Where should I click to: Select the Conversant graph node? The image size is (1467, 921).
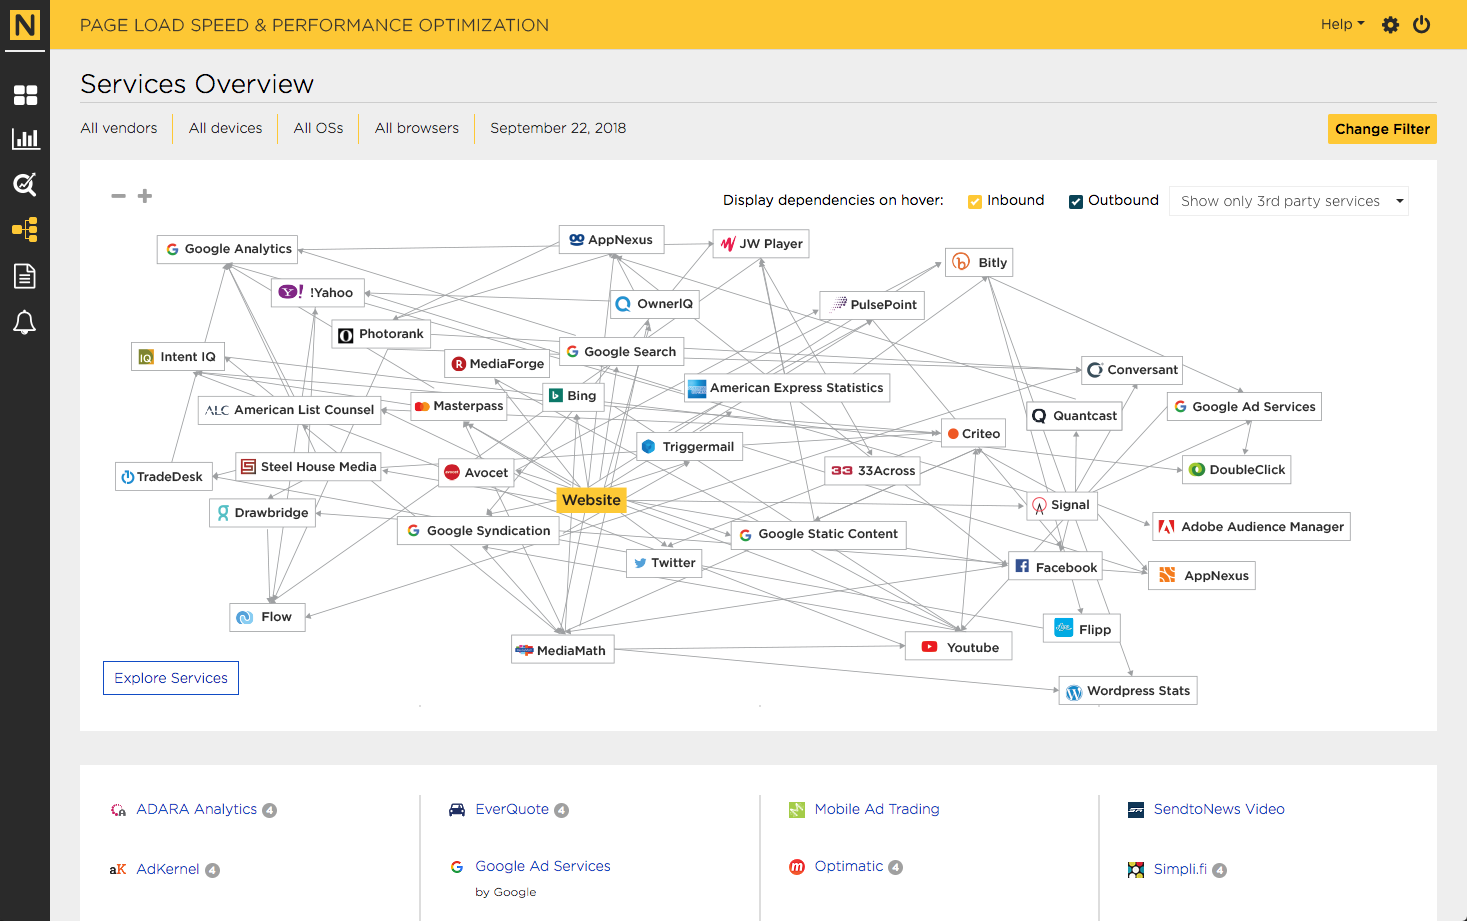tap(1132, 370)
